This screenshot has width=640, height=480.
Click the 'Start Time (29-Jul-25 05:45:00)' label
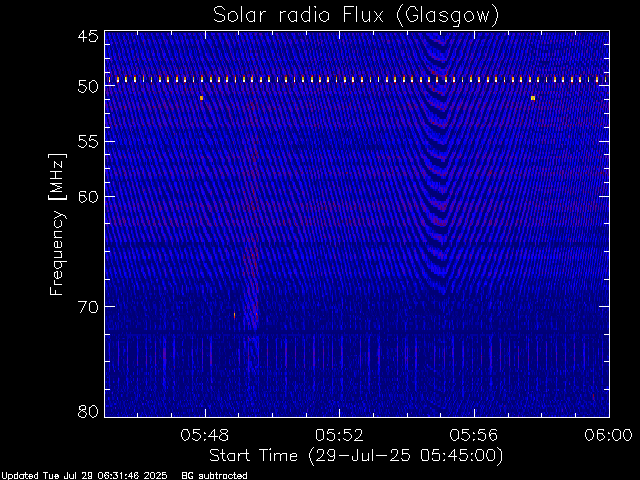point(356,456)
